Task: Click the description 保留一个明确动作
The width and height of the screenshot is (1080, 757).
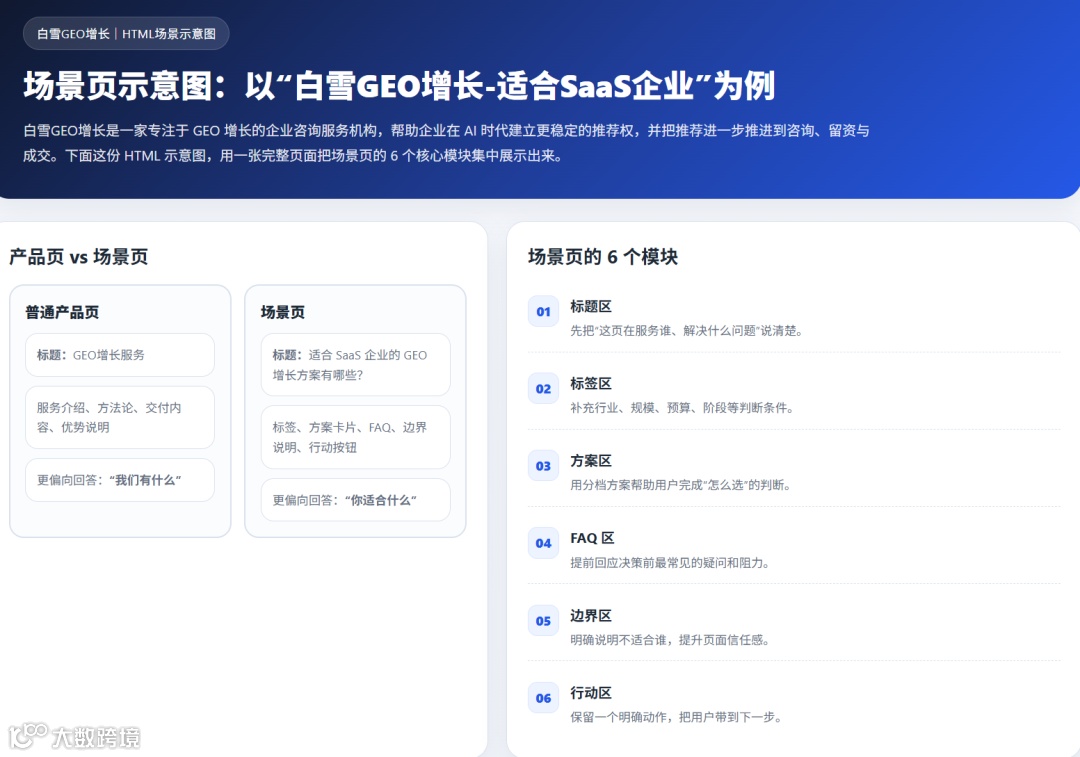Action: coord(676,717)
